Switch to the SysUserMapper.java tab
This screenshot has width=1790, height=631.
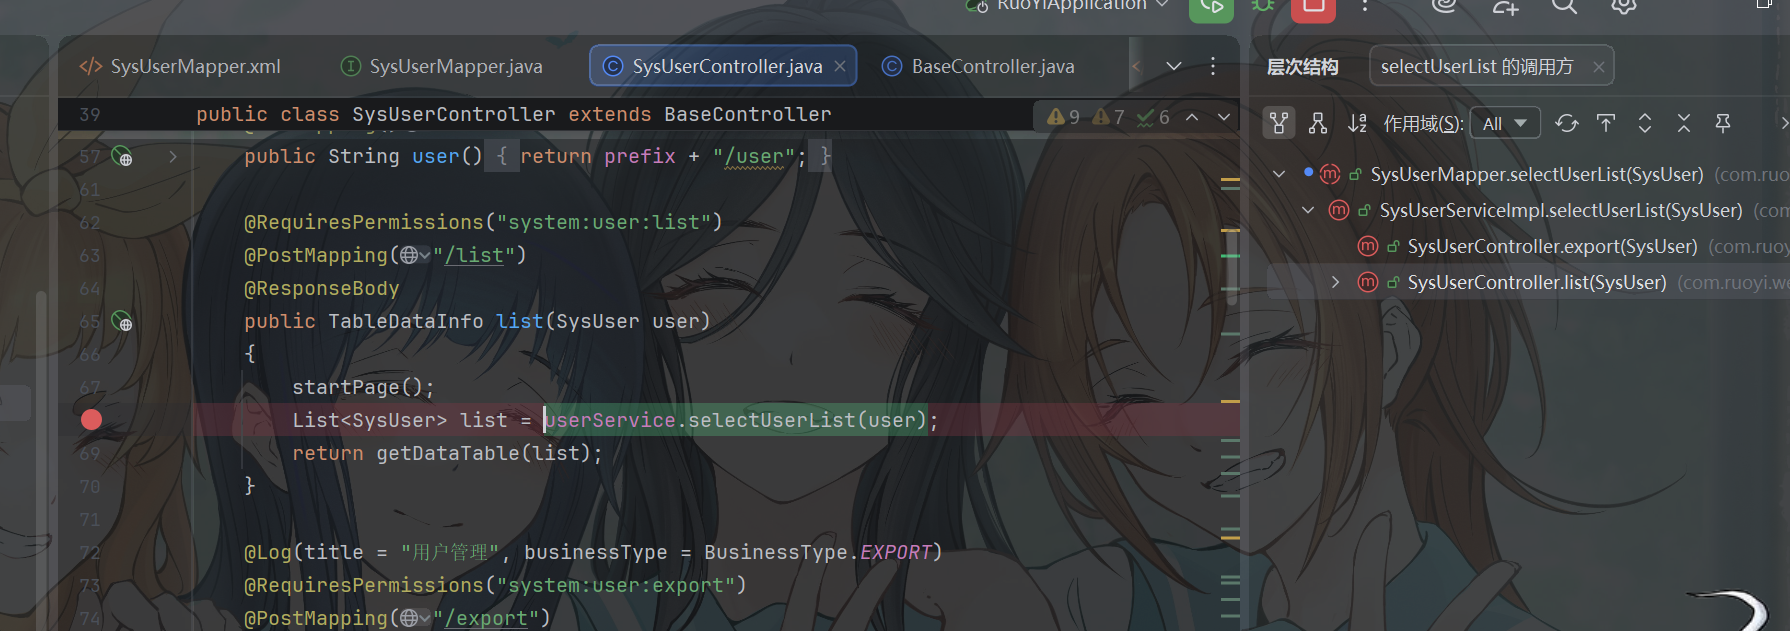click(442, 66)
